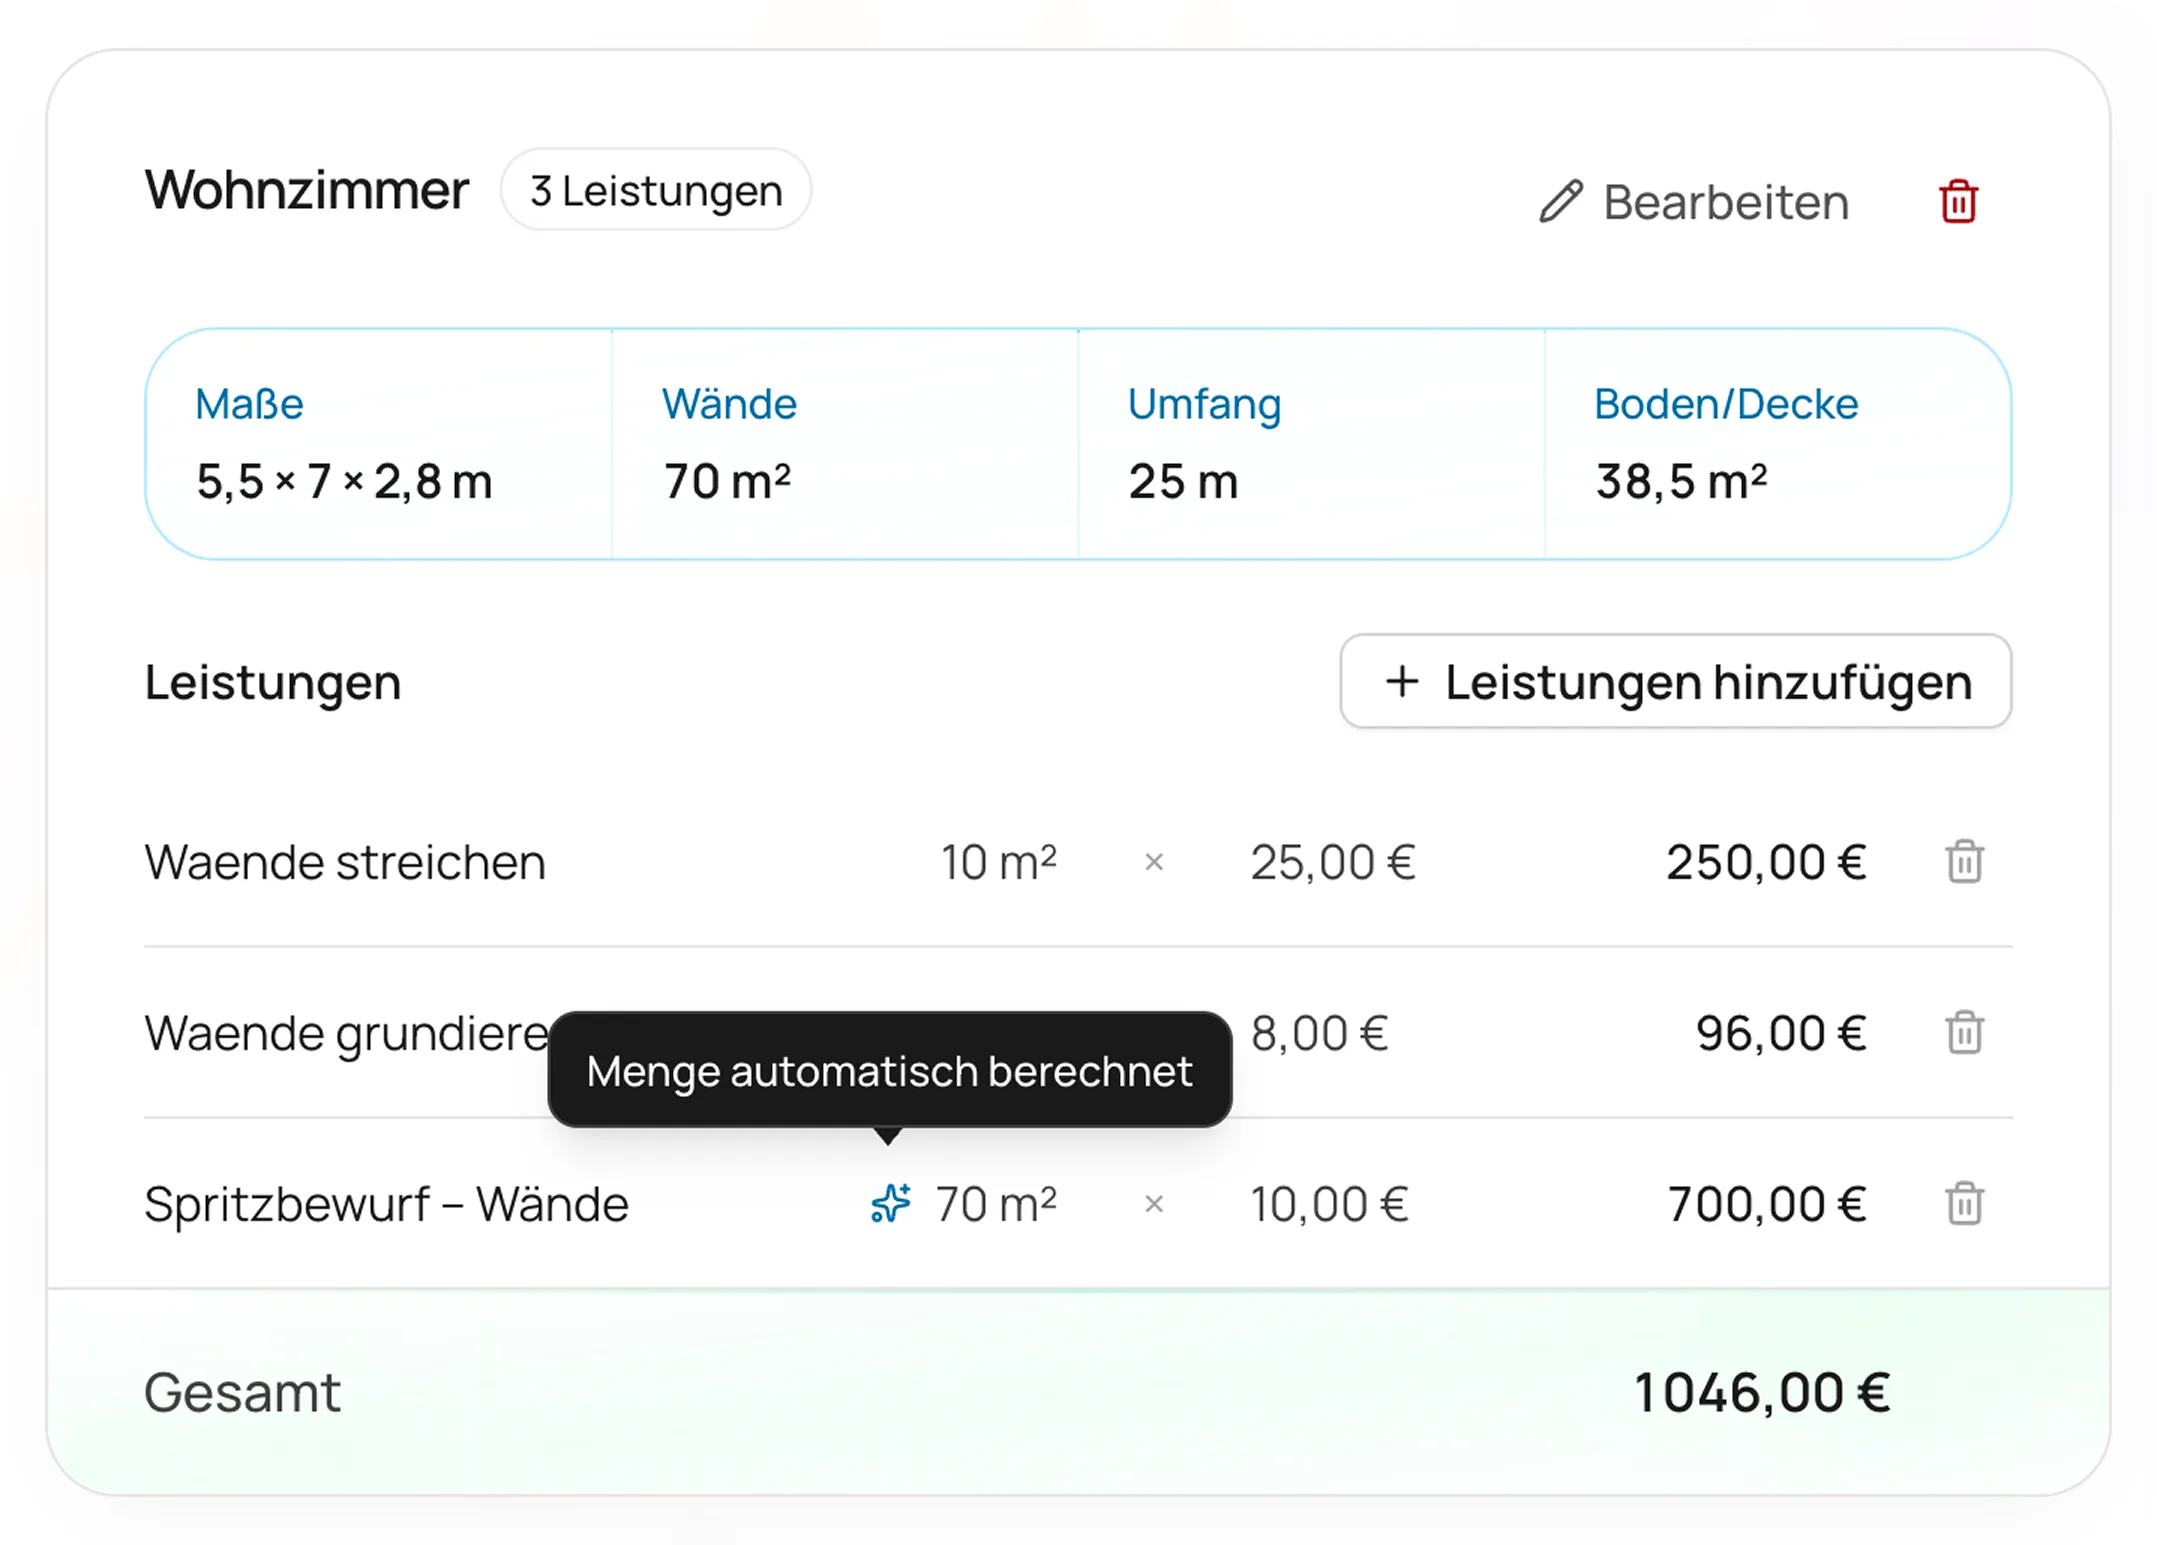Click the 700,00 € row total
The height and width of the screenshot is (1545, 2157).
[1766, 1204]
